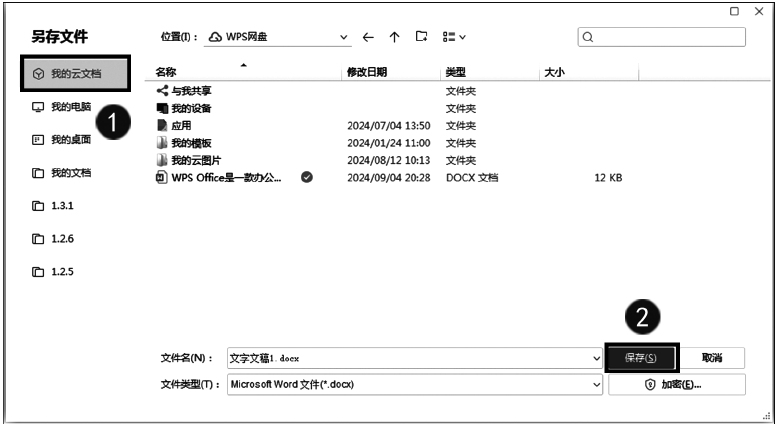This screenshot has height=427, width=779.
Task: Sort files by 修改日期 column header
Action: [367, 72]
